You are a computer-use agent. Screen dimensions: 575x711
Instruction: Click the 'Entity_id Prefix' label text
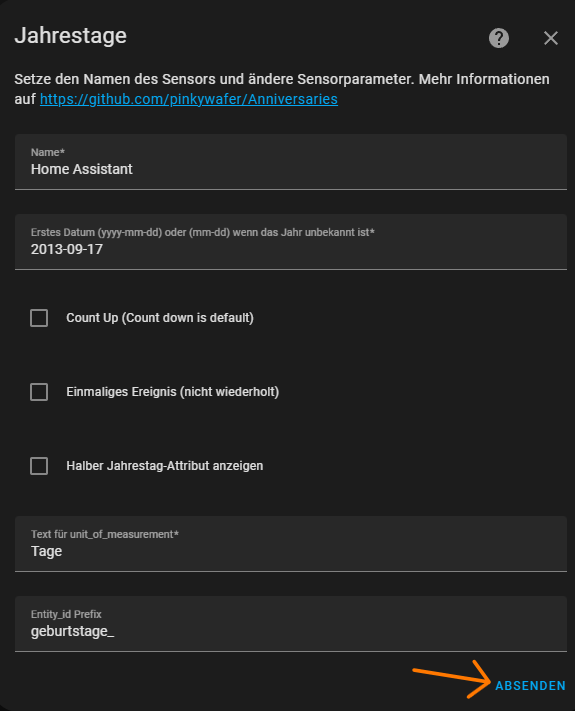(66, 614)
